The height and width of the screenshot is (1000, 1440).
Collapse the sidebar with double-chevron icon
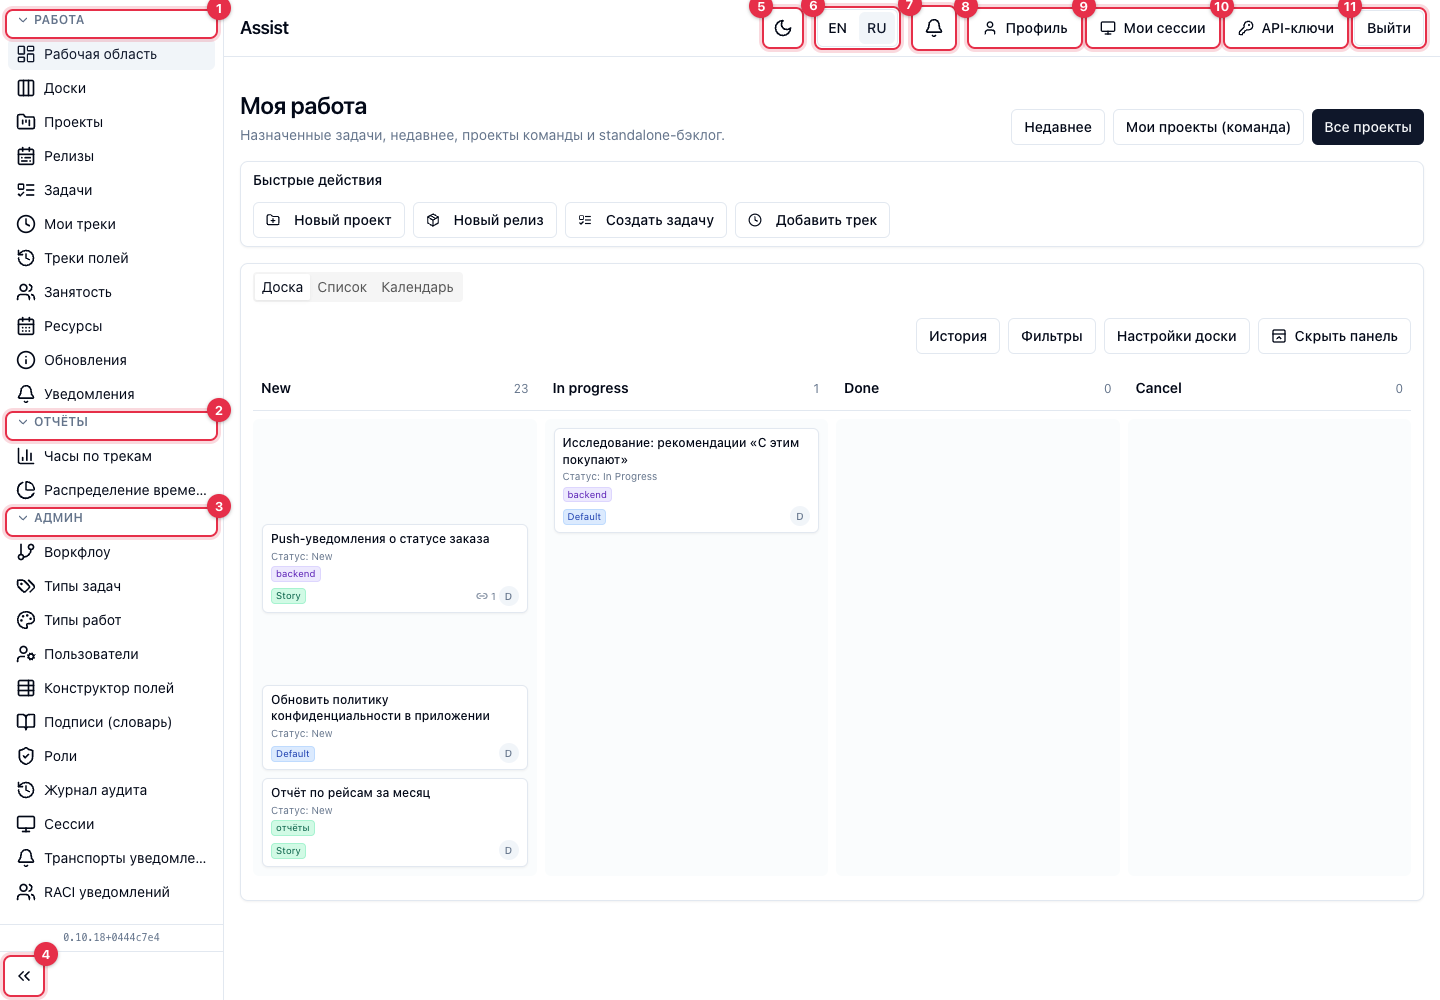pos(24,976)
